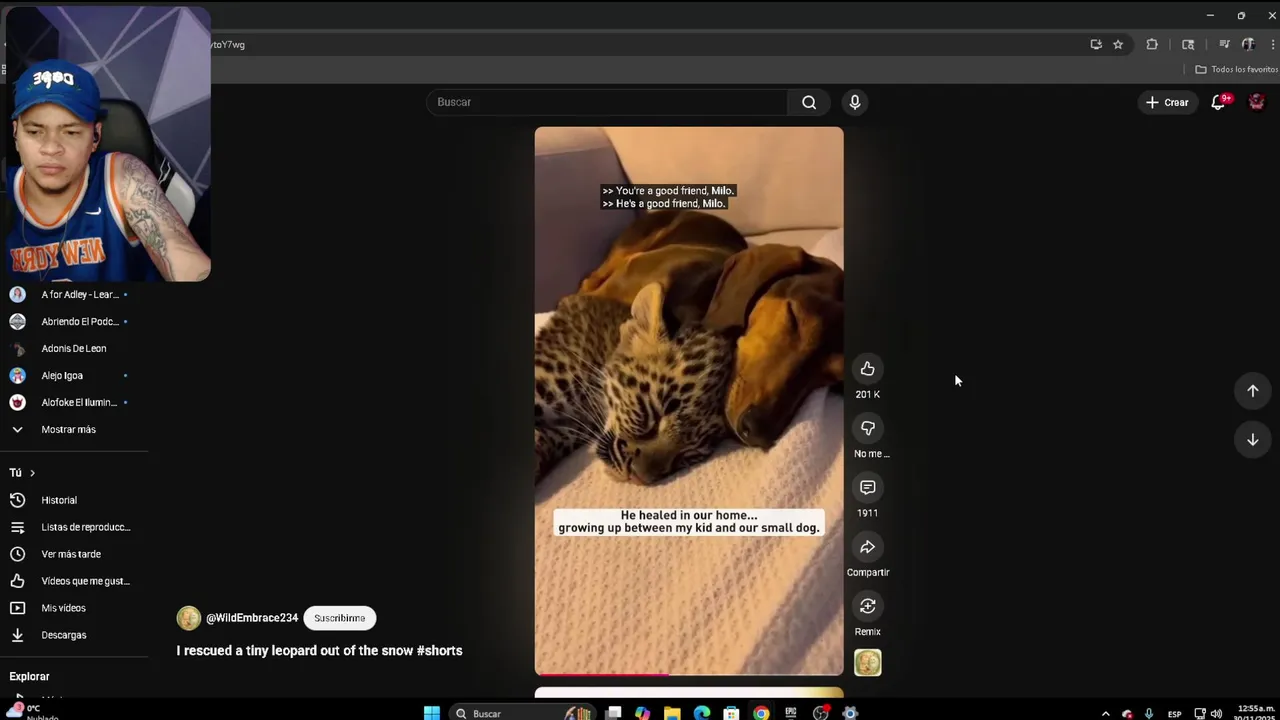This screenshot has height=720, width=1280.
Task: Open taskbar volume speaker icon
Action: point(1216,714)
